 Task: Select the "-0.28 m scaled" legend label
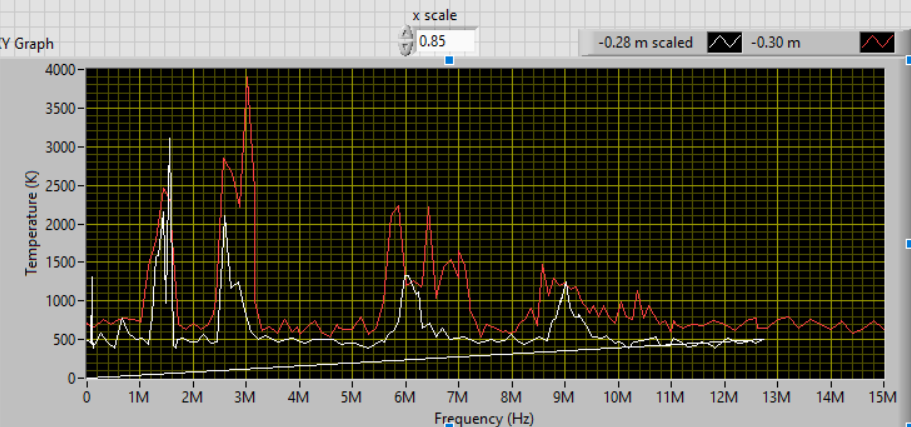tap(645, 43)
